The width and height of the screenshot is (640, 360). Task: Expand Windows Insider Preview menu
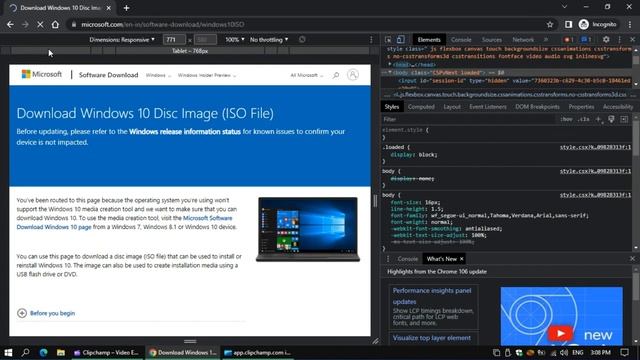(x=207, y=75)
